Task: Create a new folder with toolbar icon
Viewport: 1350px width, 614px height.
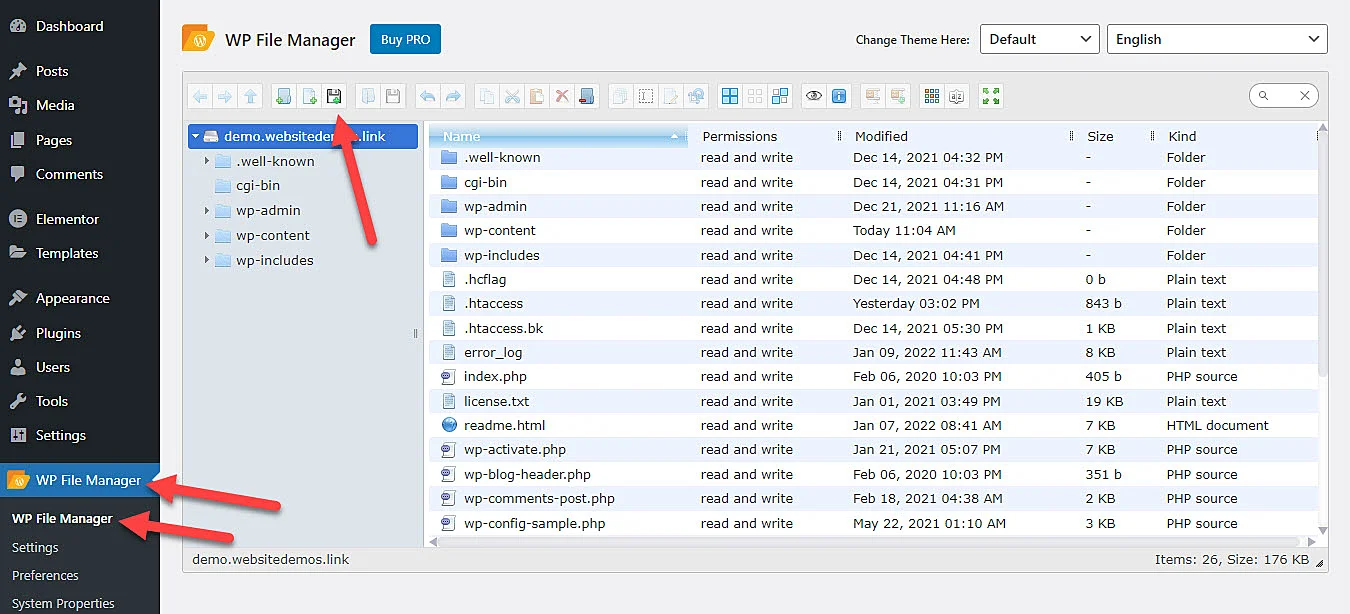Action: [284, 96]
